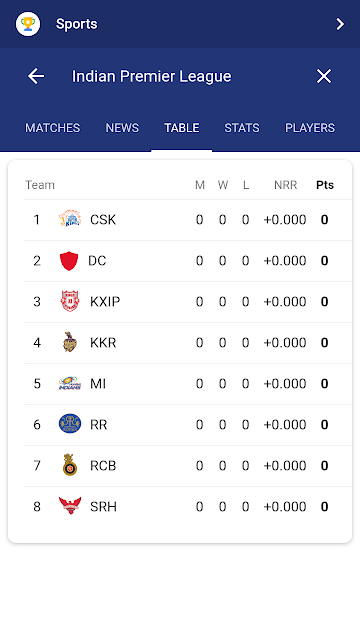Click the RCB team logo
Screen dimensions: 360x640
pyautogui.click(x=70, y=465)
